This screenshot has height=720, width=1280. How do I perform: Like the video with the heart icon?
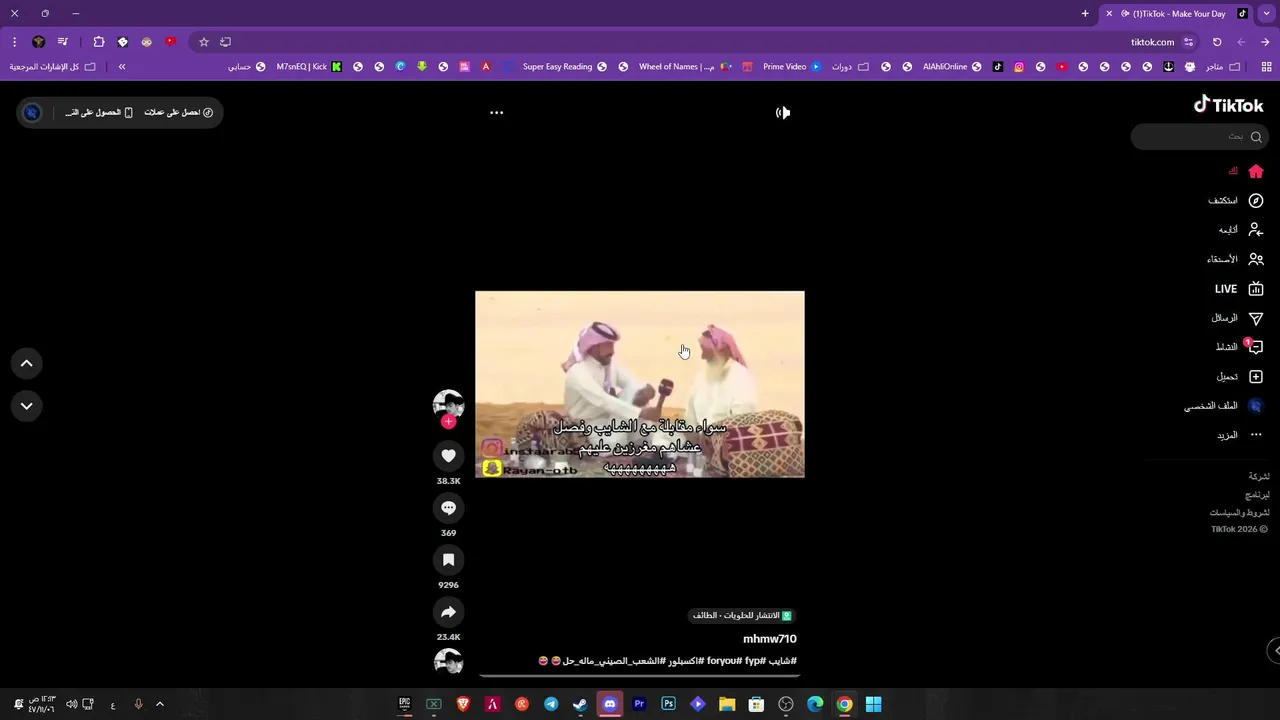tap(448, 456)
